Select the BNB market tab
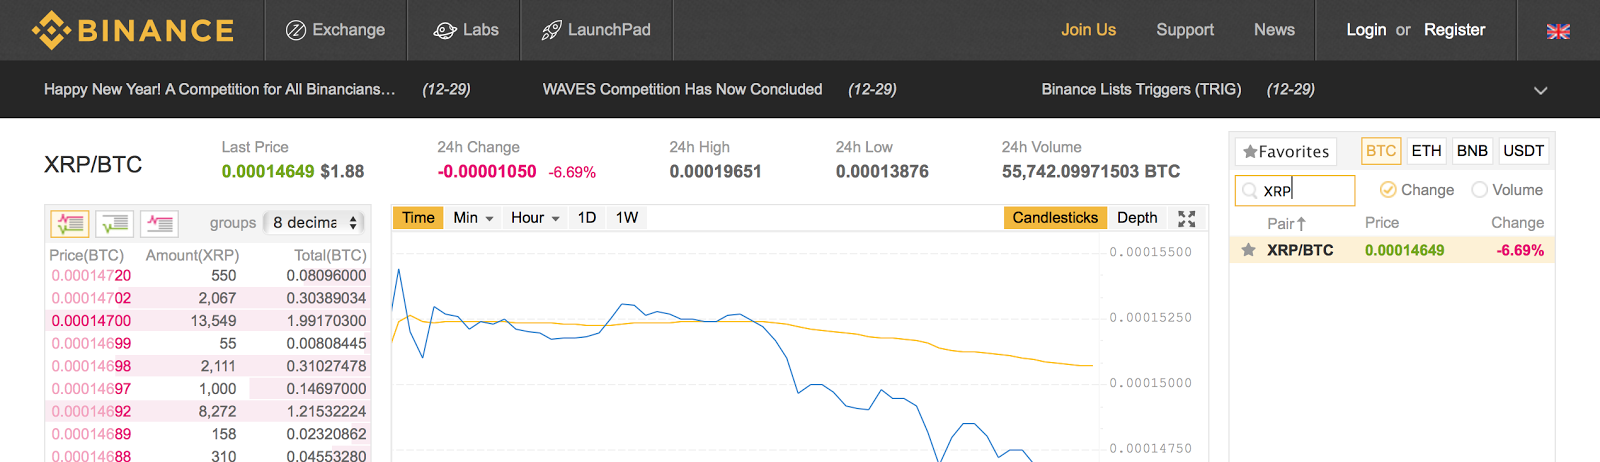The width and height of the screenshot is (1600, 462). point(1472,151)
